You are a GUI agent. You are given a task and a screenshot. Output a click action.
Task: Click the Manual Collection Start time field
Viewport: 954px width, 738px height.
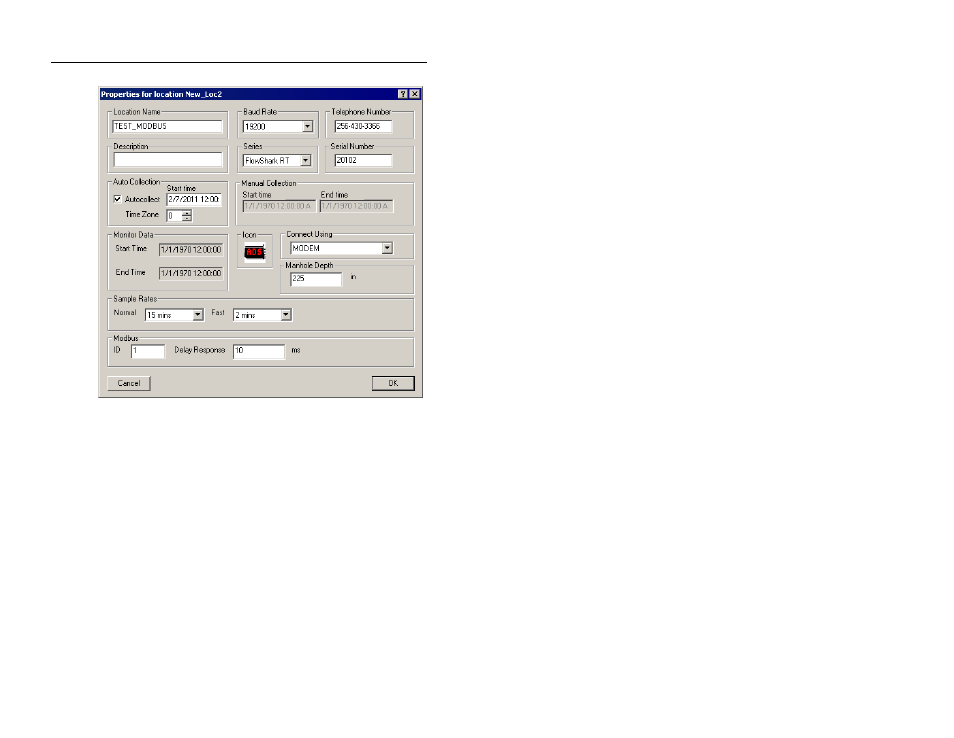pyautogui.click(x=279, y=206)
